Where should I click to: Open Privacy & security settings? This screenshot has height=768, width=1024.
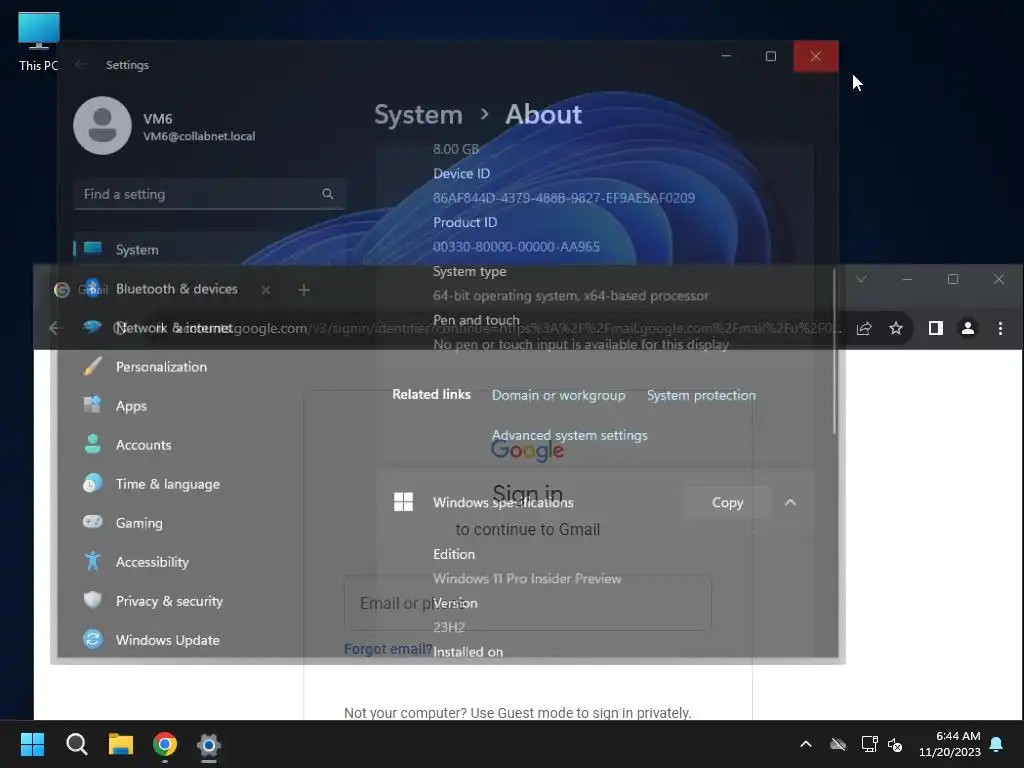209,601
